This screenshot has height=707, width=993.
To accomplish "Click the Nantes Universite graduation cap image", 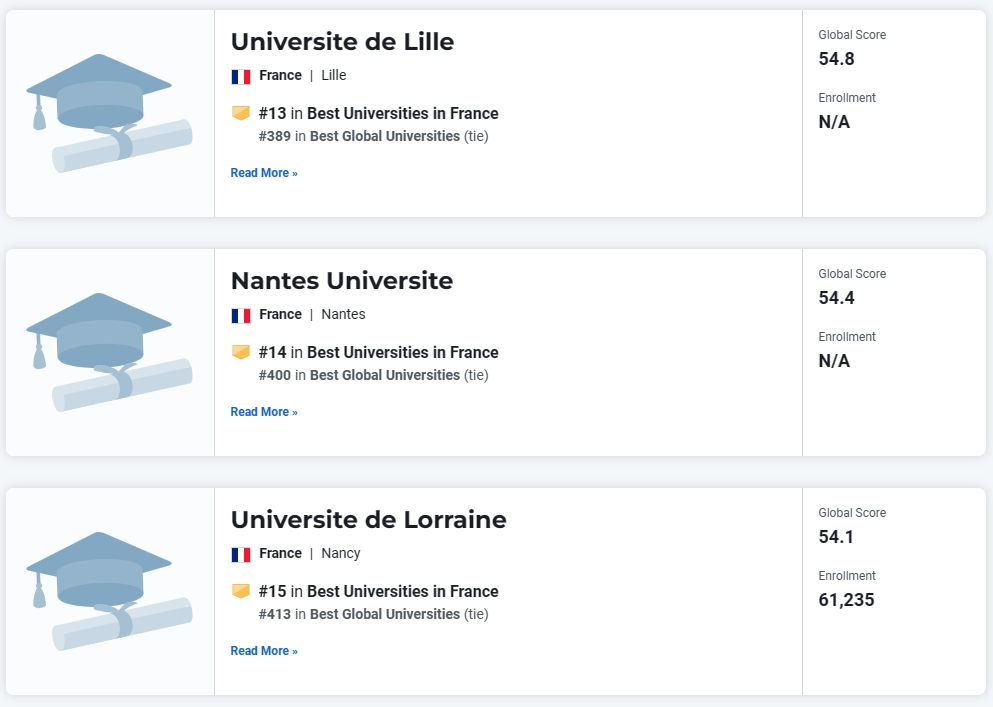I will [x=109, y=352].
